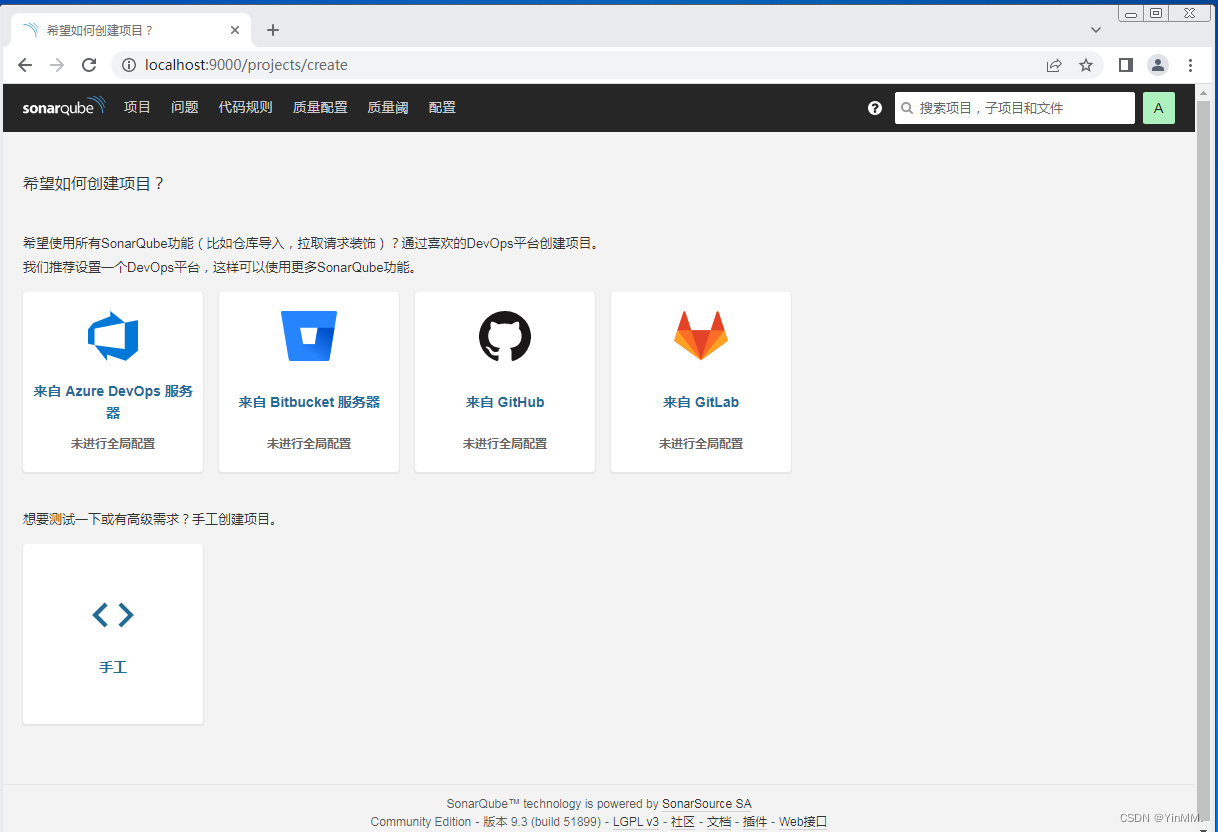
Task: Click the GitLab fox icon
Action: (701, 336)
